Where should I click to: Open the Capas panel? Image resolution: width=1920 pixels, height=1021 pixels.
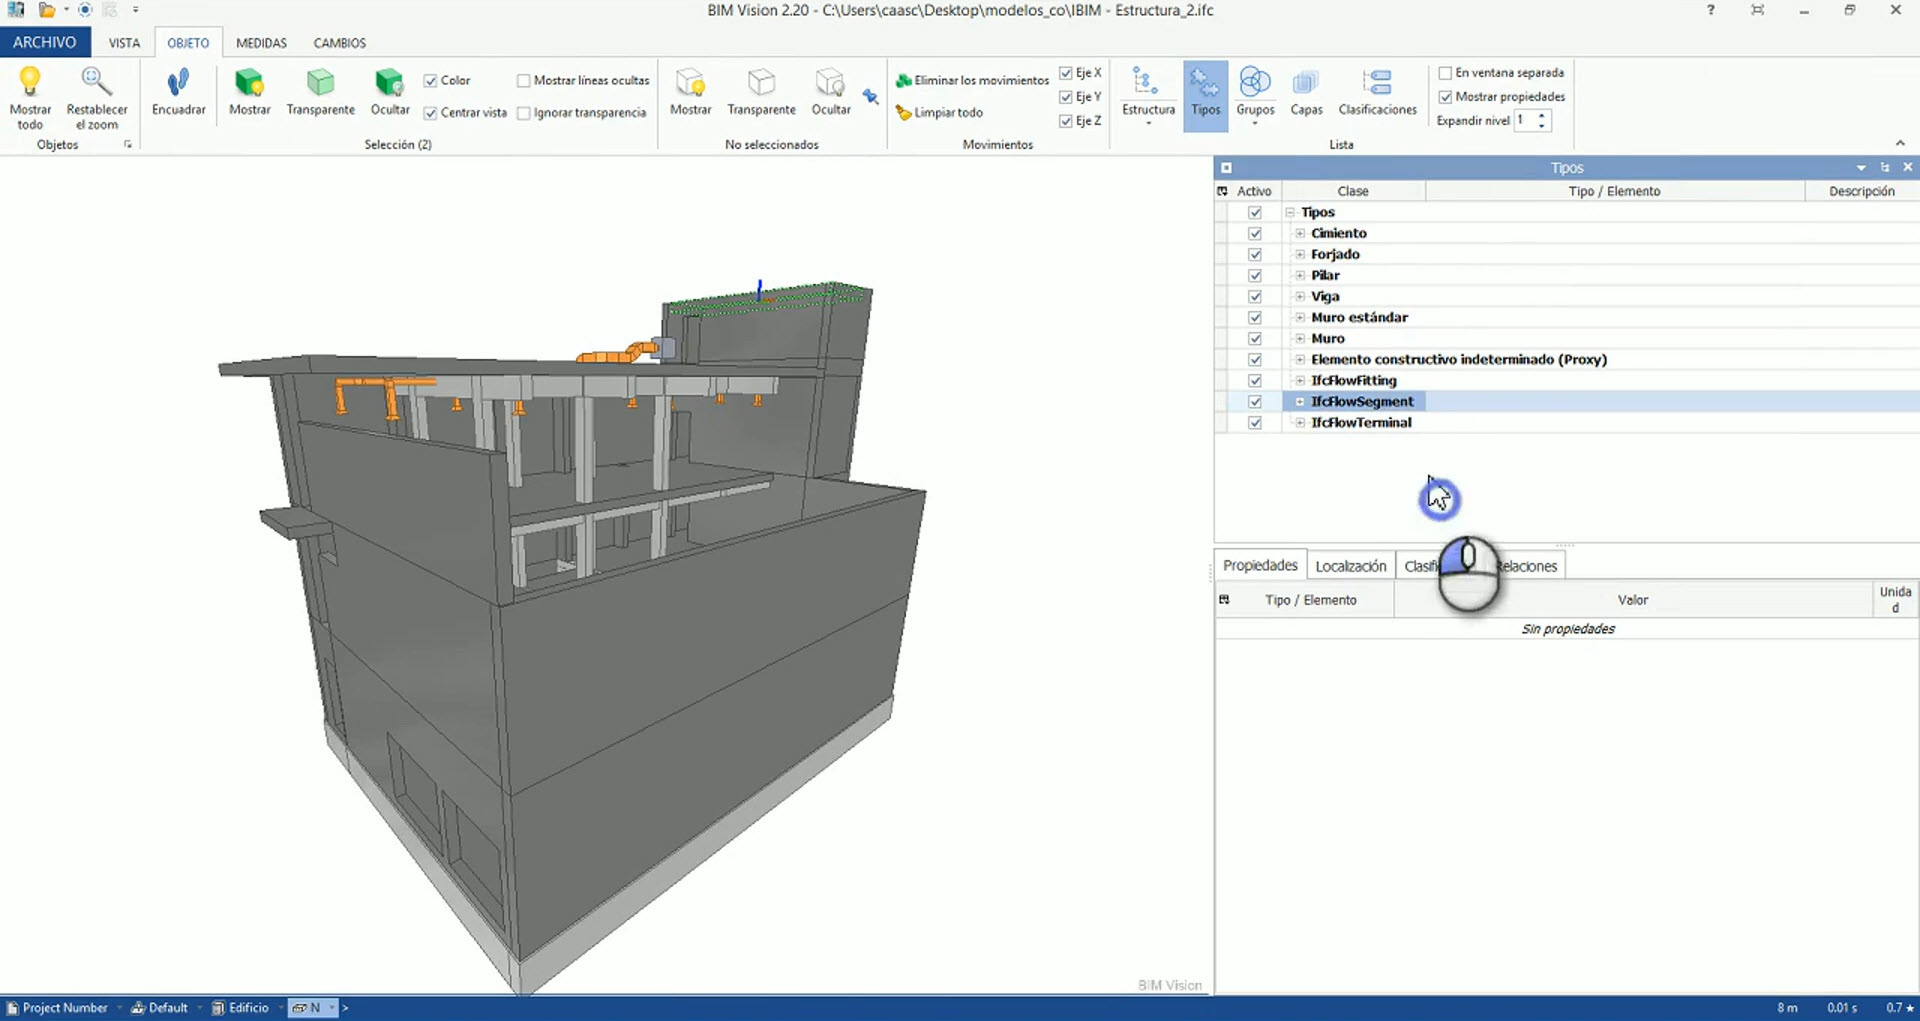point(1306,95)
